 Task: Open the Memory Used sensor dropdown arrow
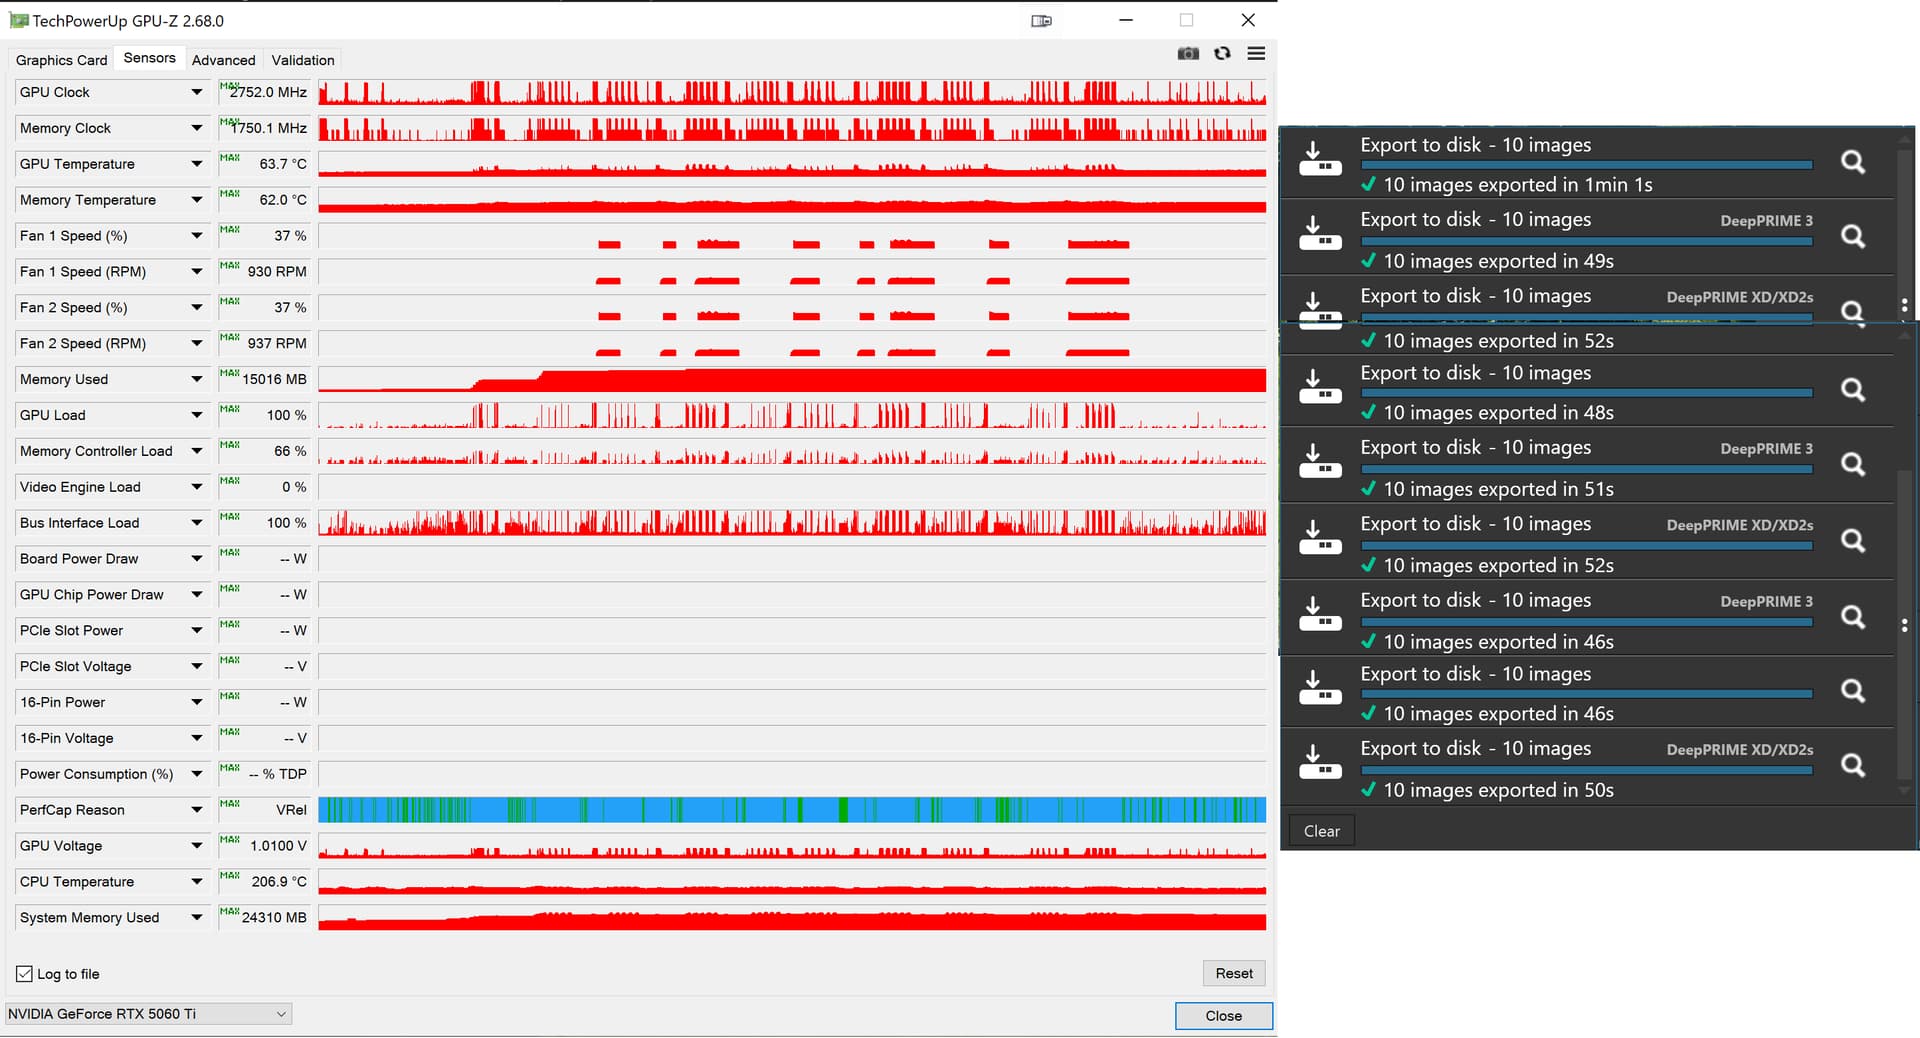coord(196,380)
